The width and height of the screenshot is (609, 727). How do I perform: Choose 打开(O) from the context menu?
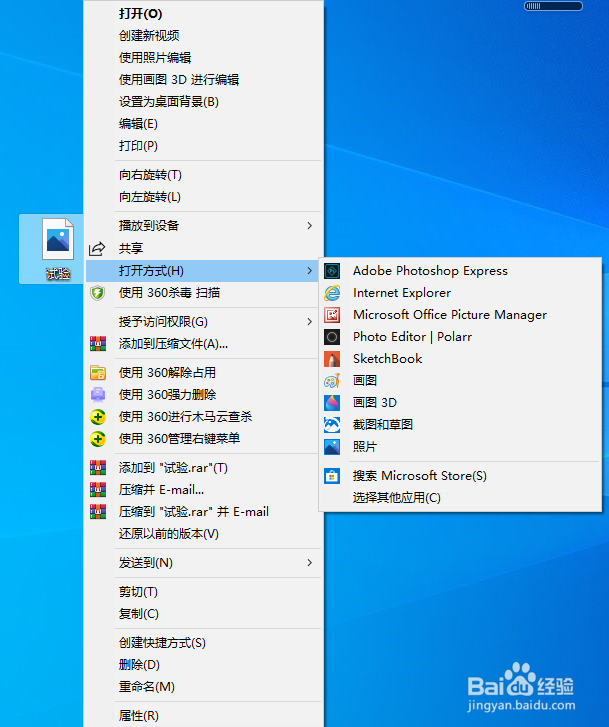pos(141,14)
